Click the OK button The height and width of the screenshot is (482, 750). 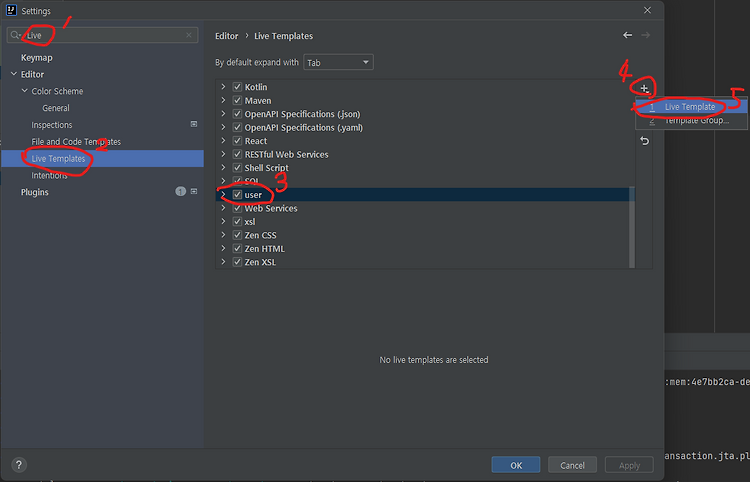(x=516, y=465)
